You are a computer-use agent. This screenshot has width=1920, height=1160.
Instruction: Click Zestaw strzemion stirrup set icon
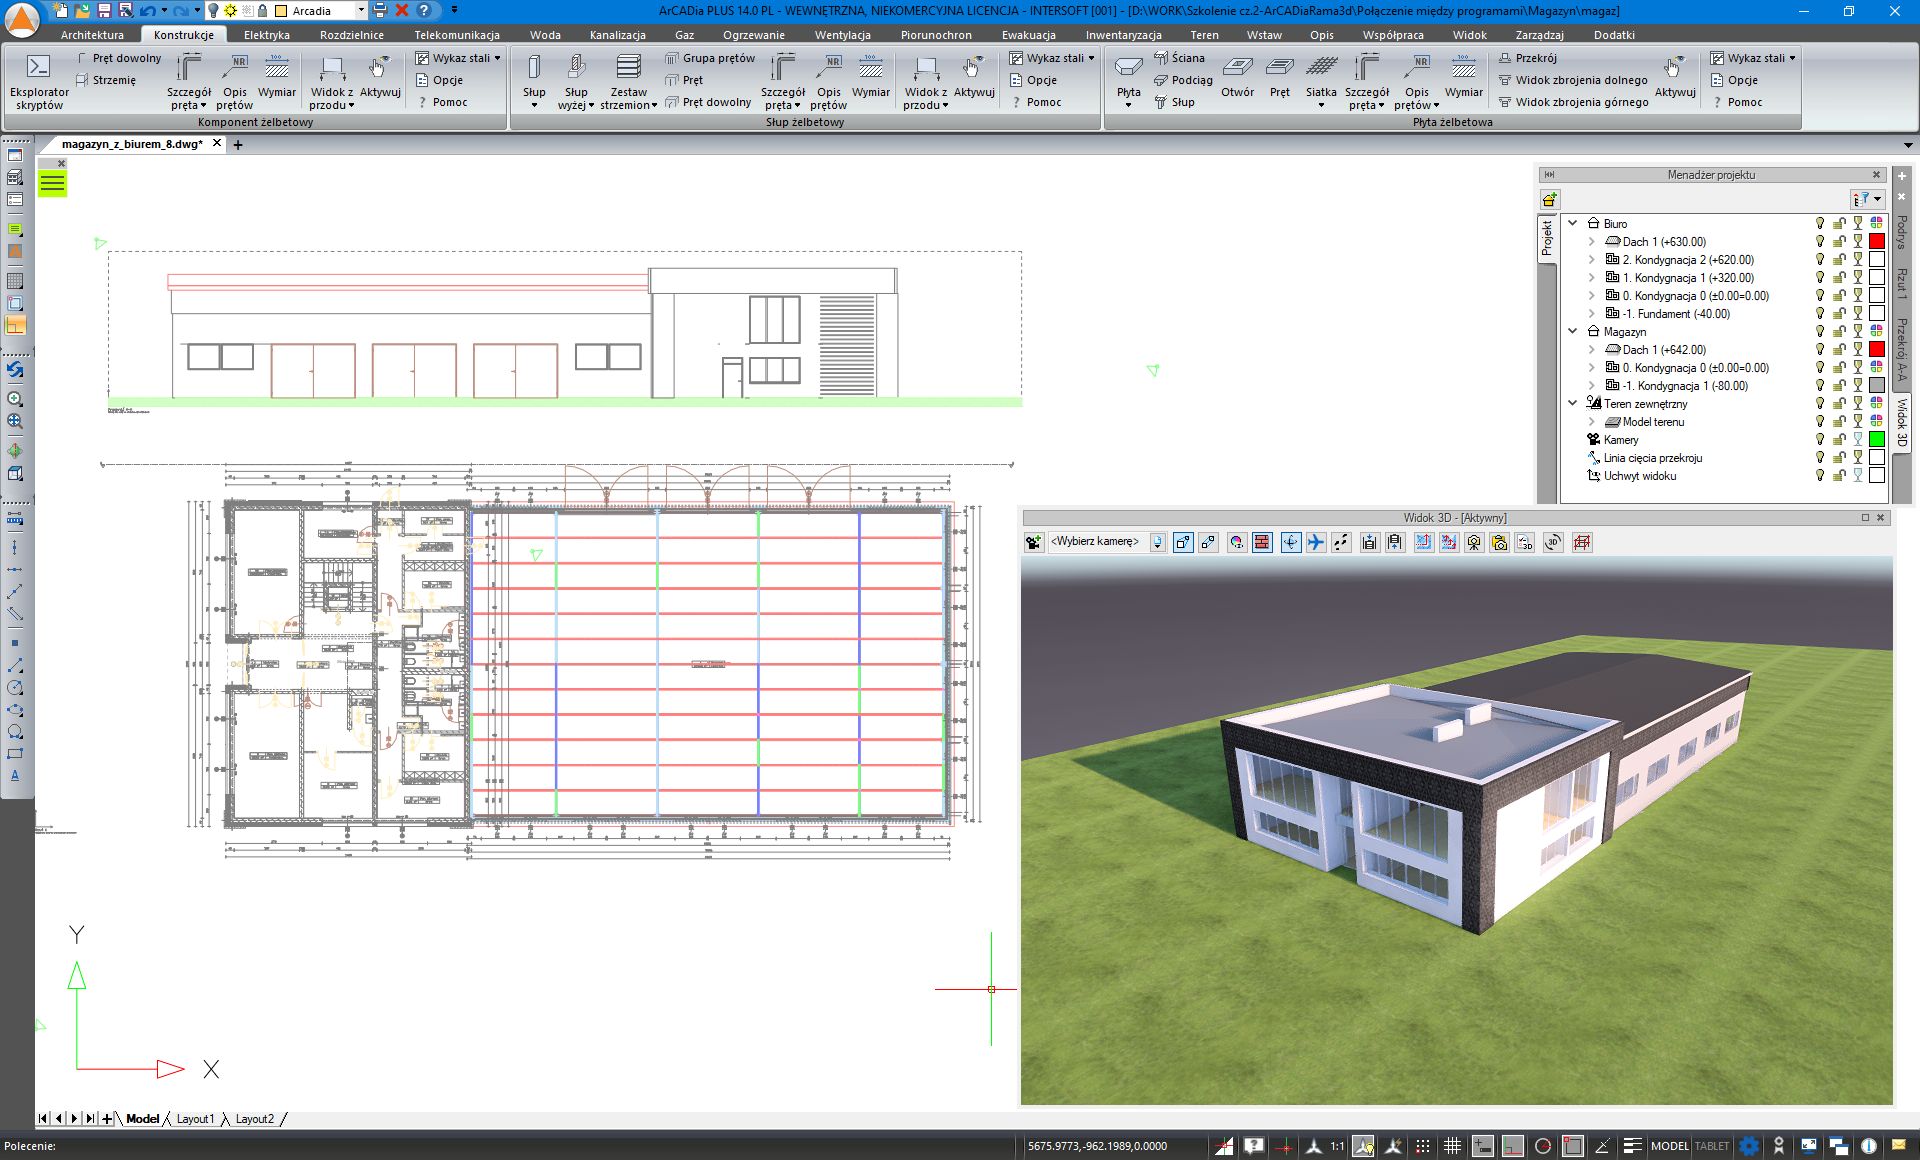[628, 80]
